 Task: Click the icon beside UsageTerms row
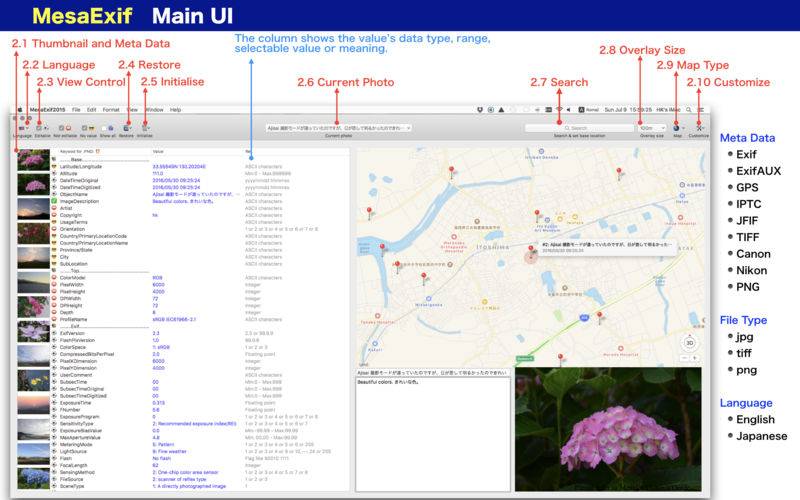coord(54,222)
